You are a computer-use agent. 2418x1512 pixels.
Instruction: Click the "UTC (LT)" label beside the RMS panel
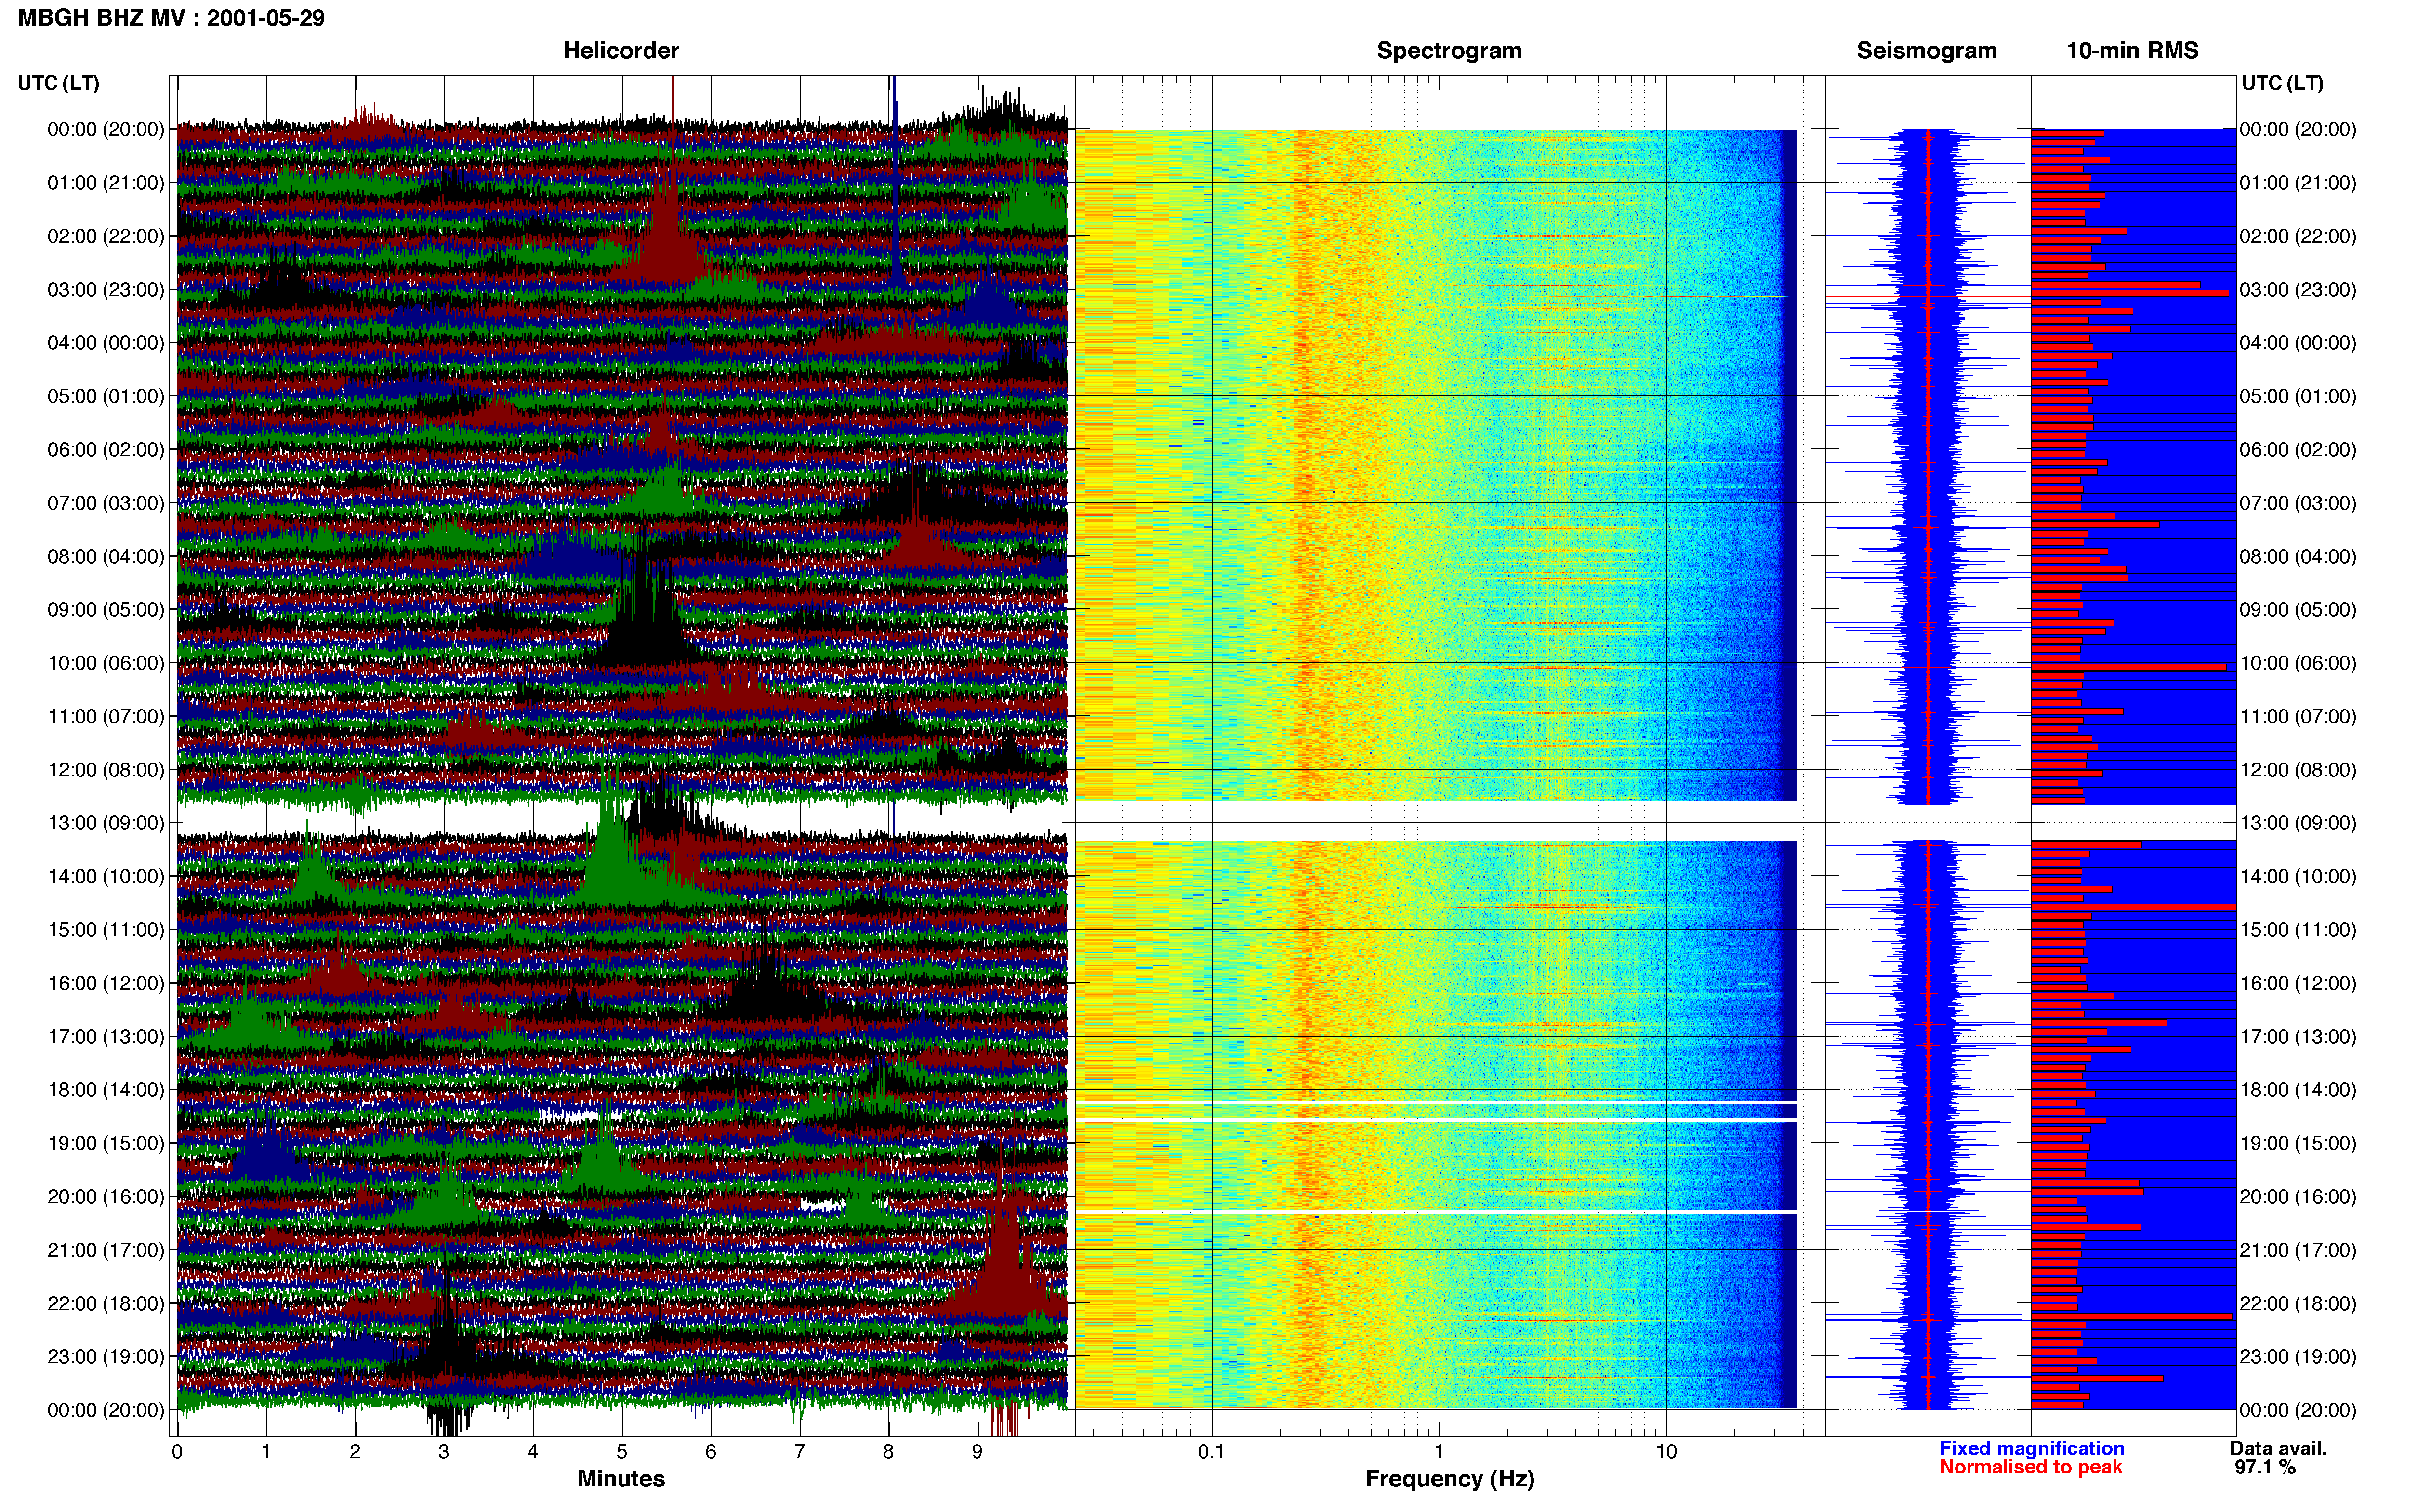2282,83
